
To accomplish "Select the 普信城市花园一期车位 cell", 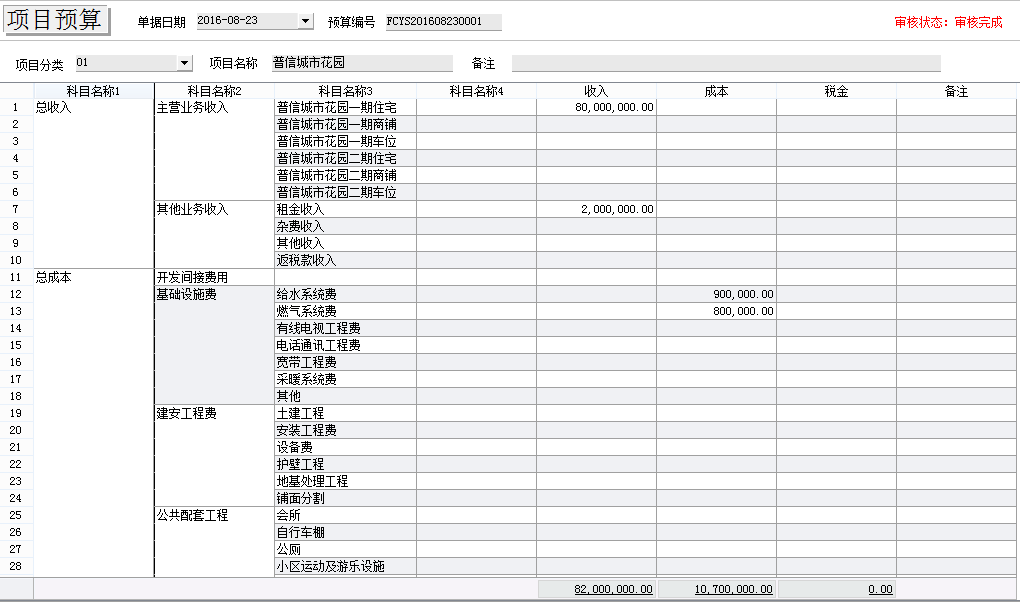I will [345, 141].
